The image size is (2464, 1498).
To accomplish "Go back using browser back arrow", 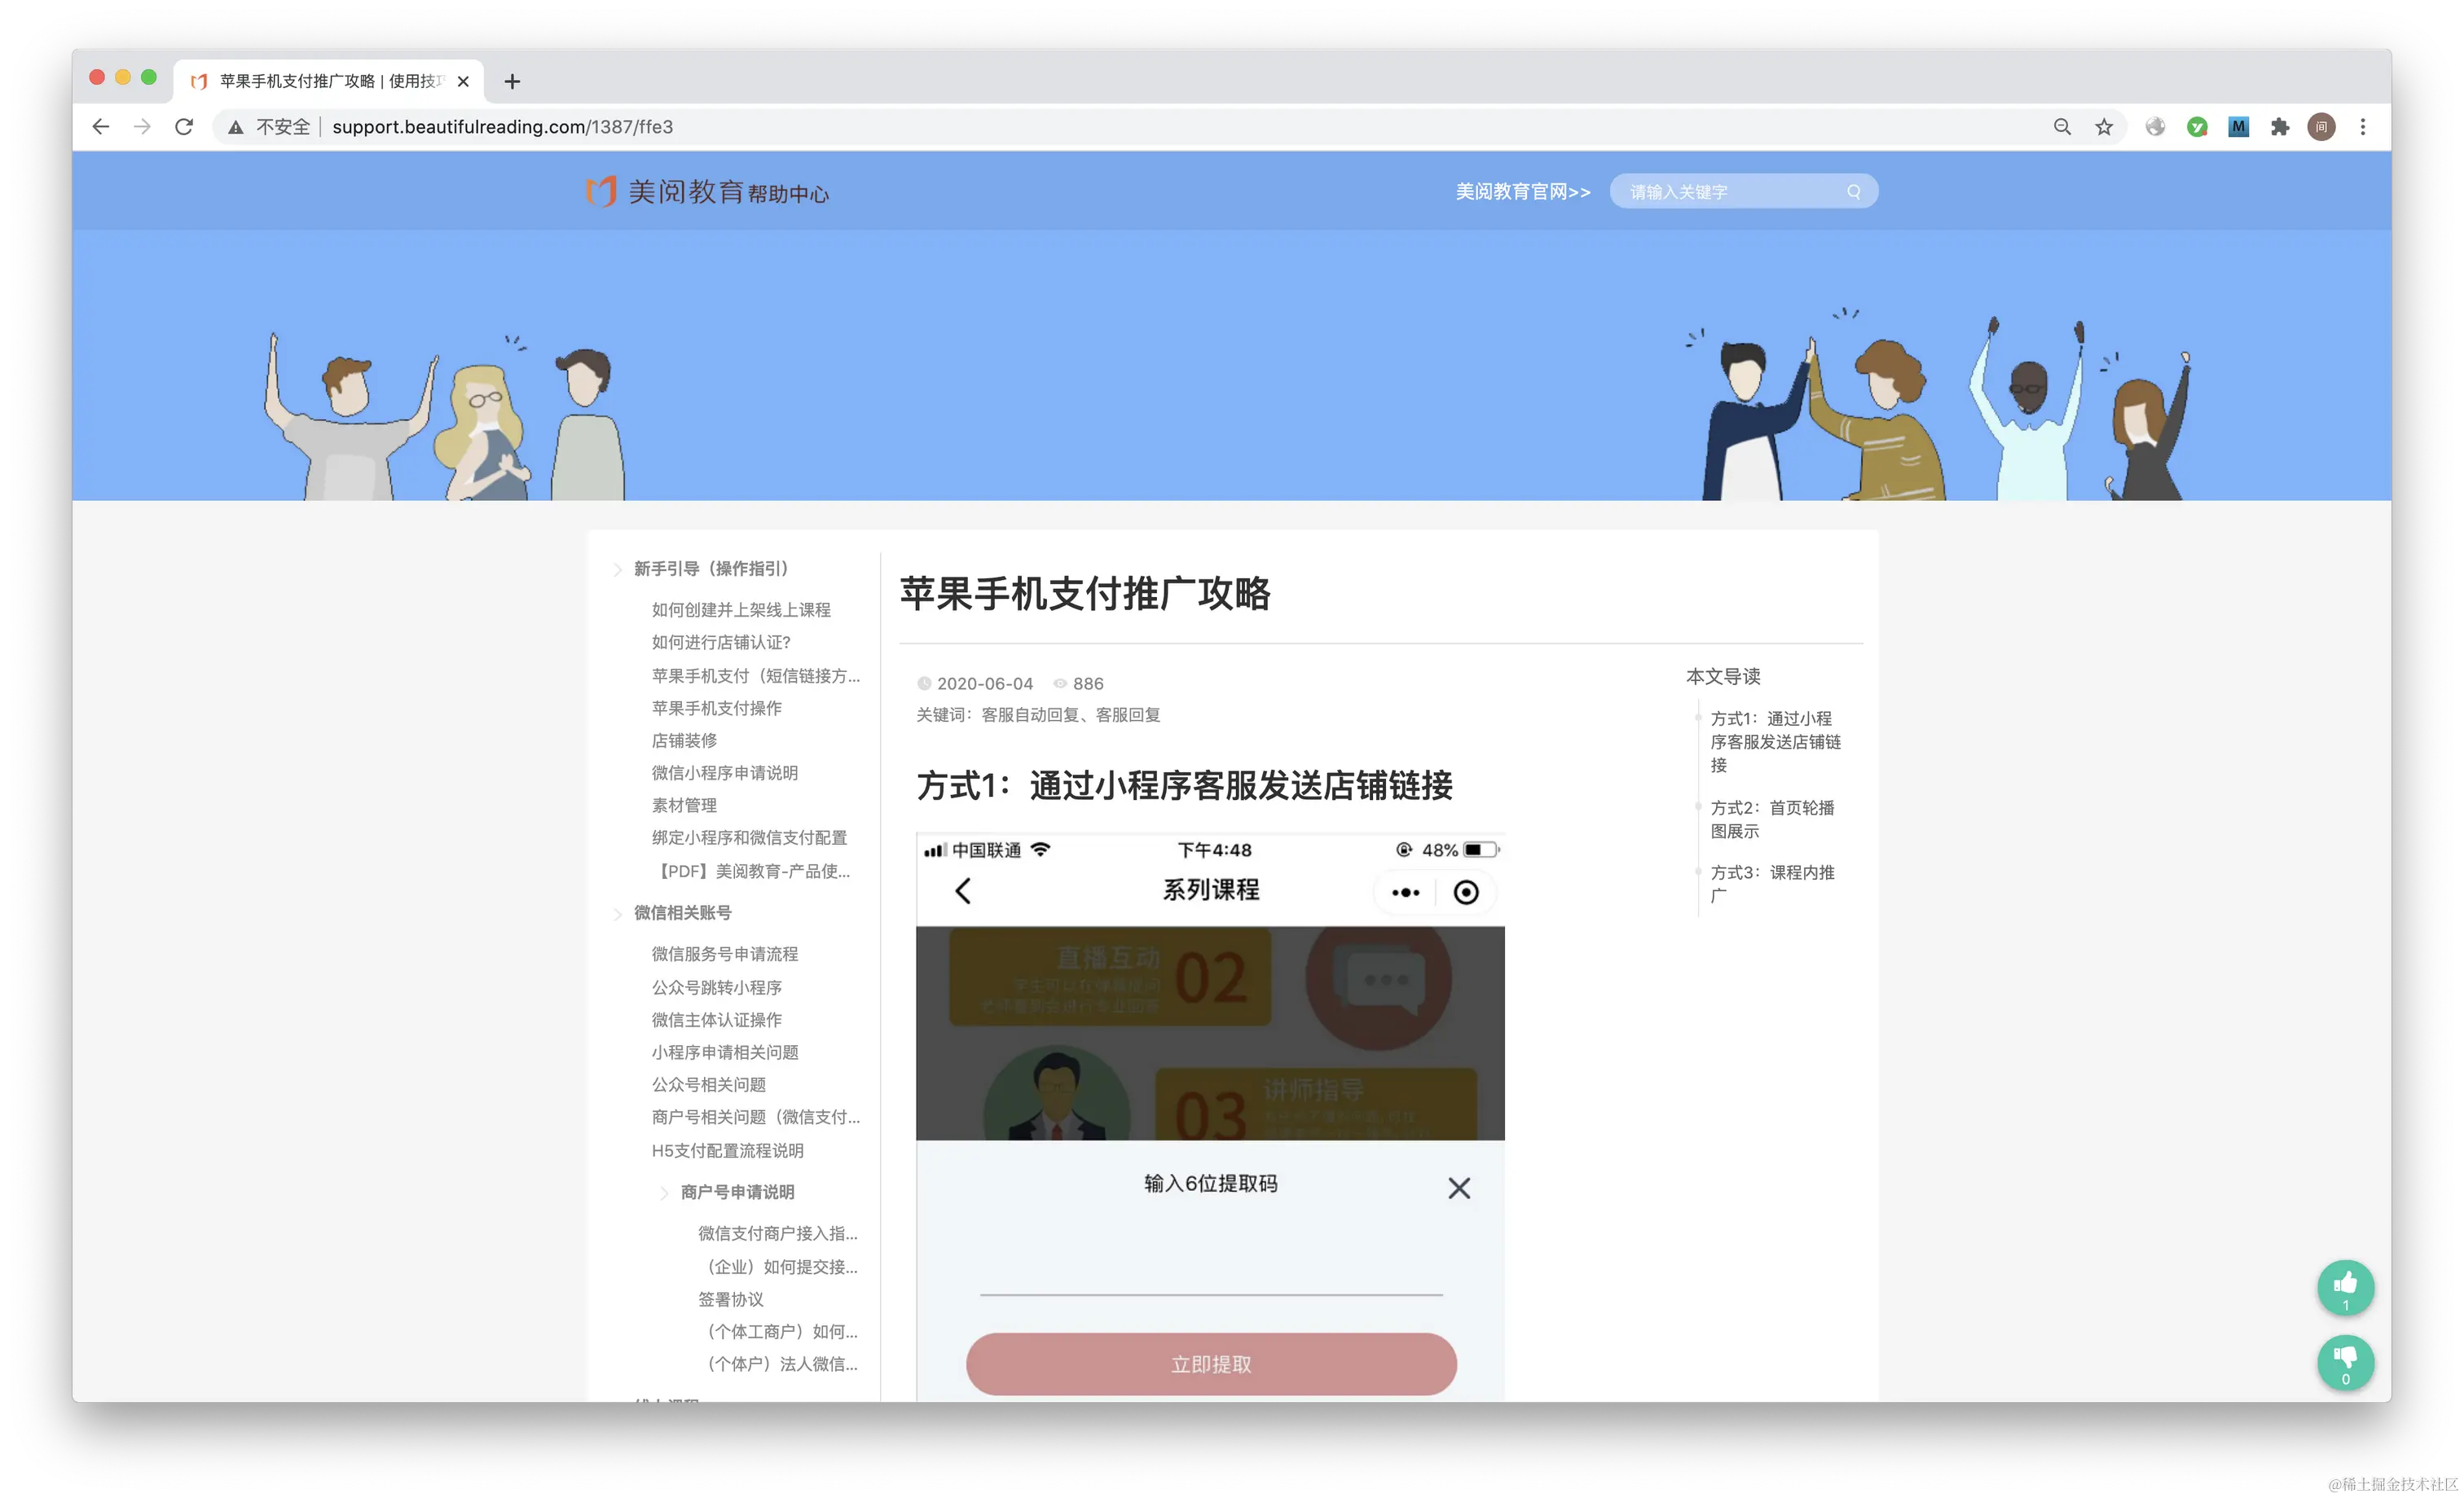I will (x=101, y=127).
